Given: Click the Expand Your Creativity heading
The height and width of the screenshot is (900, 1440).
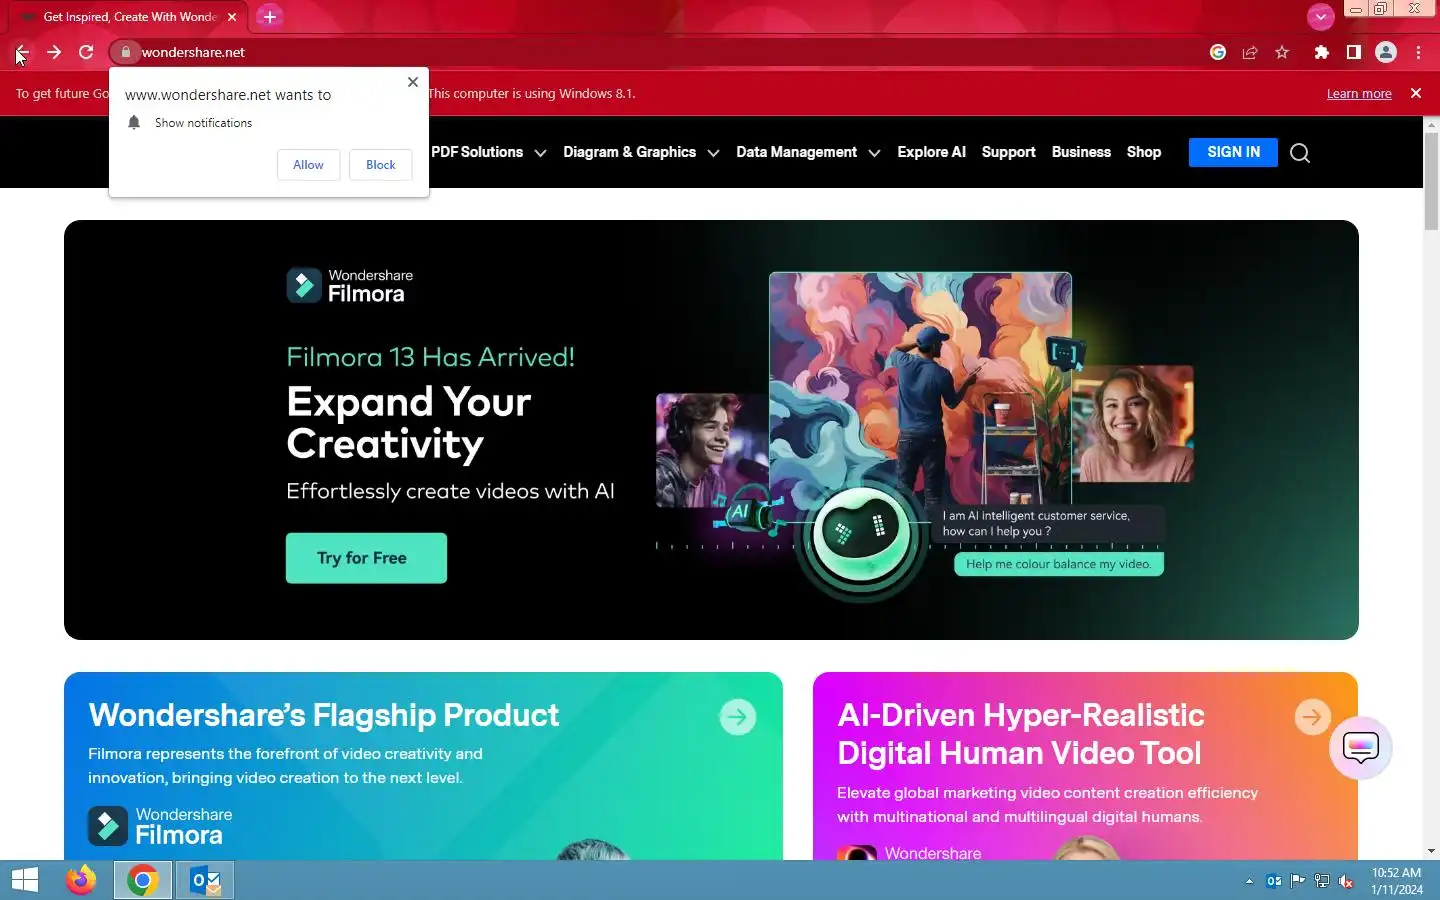Looking at the screenshot, I should (409, 422).
